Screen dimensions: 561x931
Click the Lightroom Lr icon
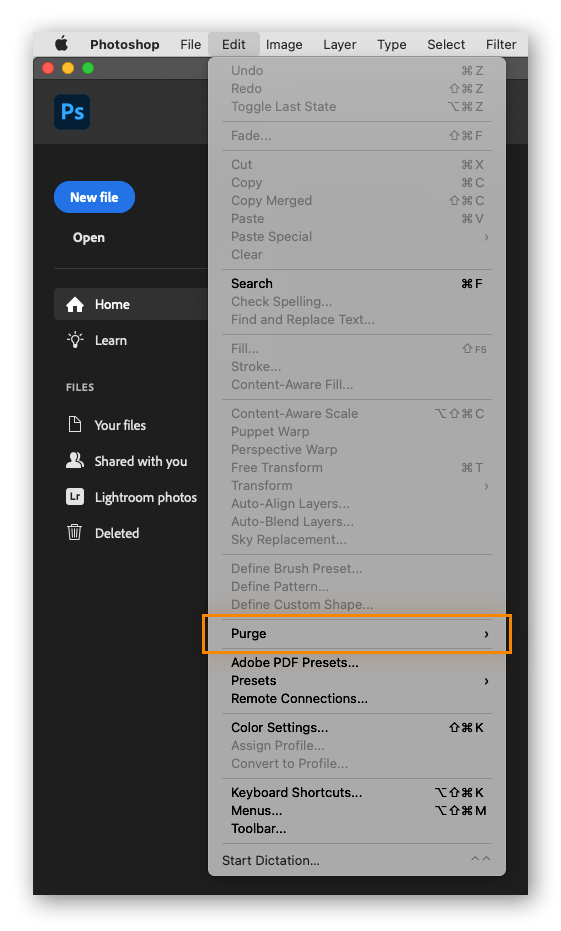75,496
